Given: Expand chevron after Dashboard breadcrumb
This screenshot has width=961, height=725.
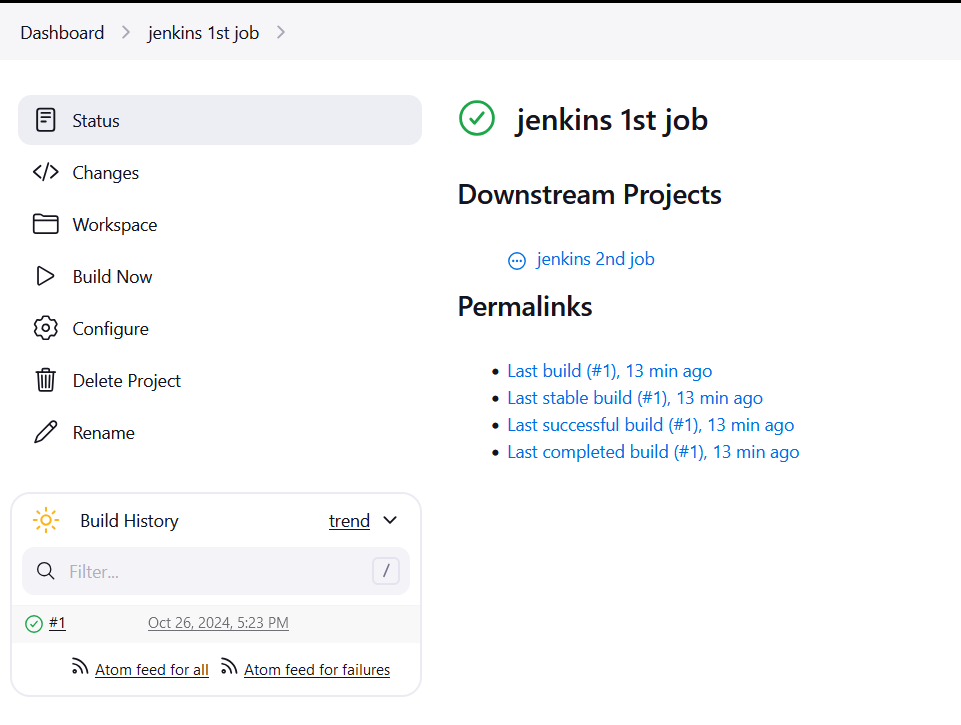Looking at the screenshot, I should pos(126,32).
